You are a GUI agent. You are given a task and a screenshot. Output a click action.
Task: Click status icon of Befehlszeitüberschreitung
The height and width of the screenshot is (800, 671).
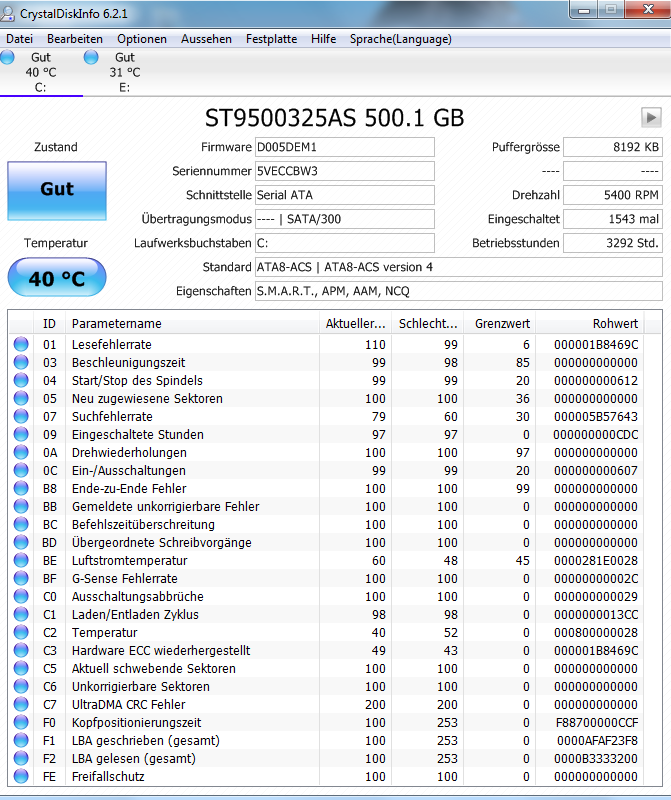point(21,524)
